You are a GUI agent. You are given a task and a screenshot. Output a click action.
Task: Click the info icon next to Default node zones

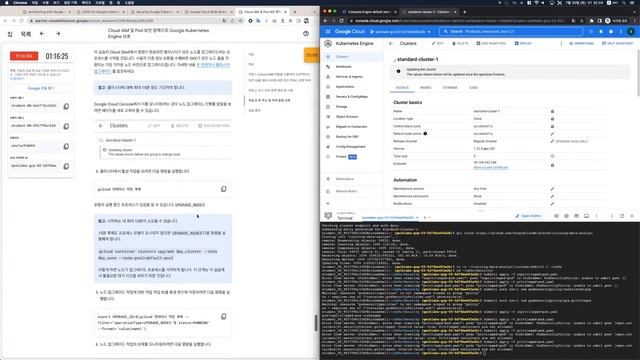coord(425,133)
